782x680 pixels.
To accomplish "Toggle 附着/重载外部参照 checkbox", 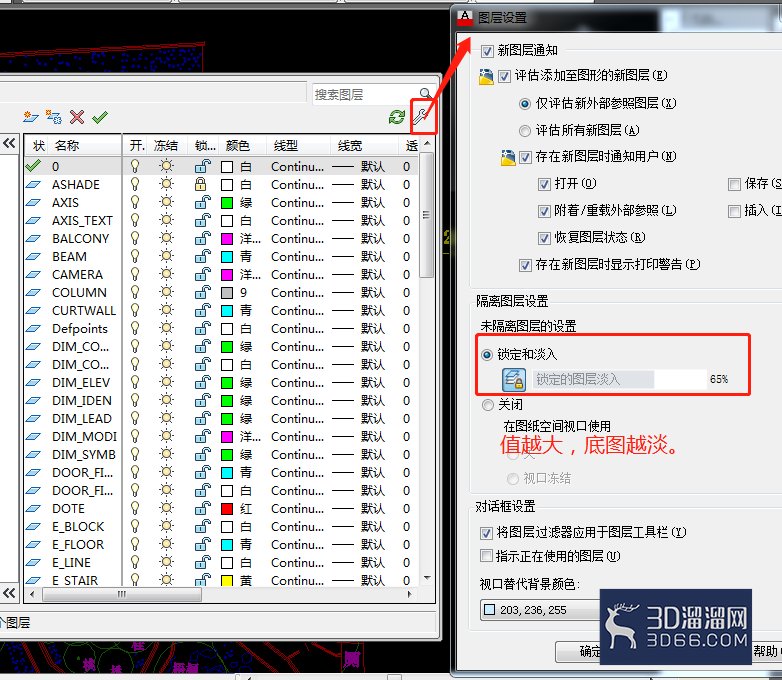I will tap(544, 211).
